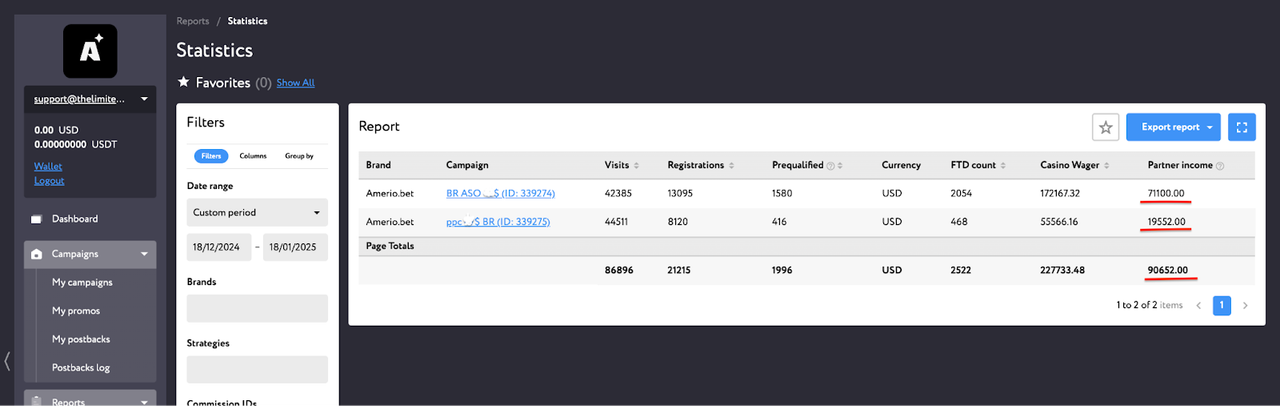Open campaign BR ASO ID 339274 link
Screen dimensions: 1280x406
(500, 193)
